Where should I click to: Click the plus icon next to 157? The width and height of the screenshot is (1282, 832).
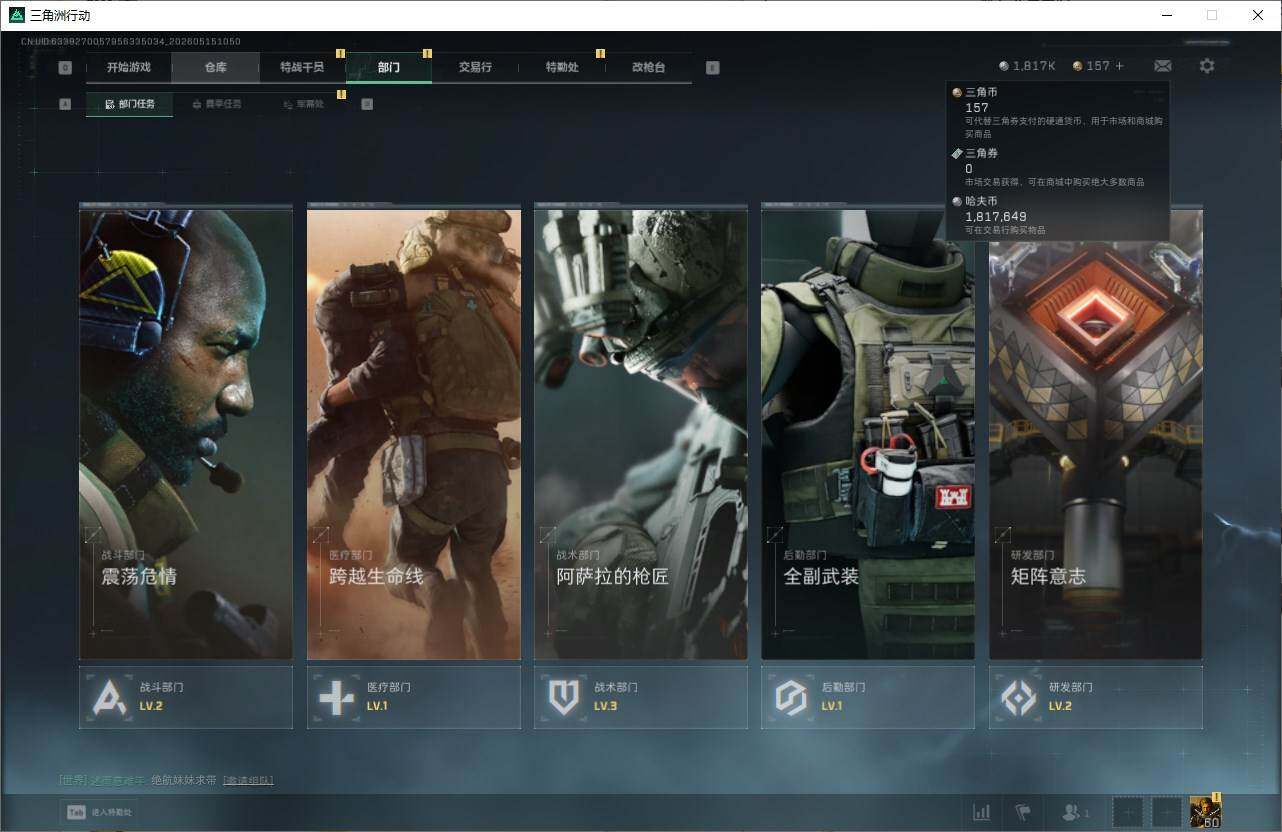click(1119, 66)
